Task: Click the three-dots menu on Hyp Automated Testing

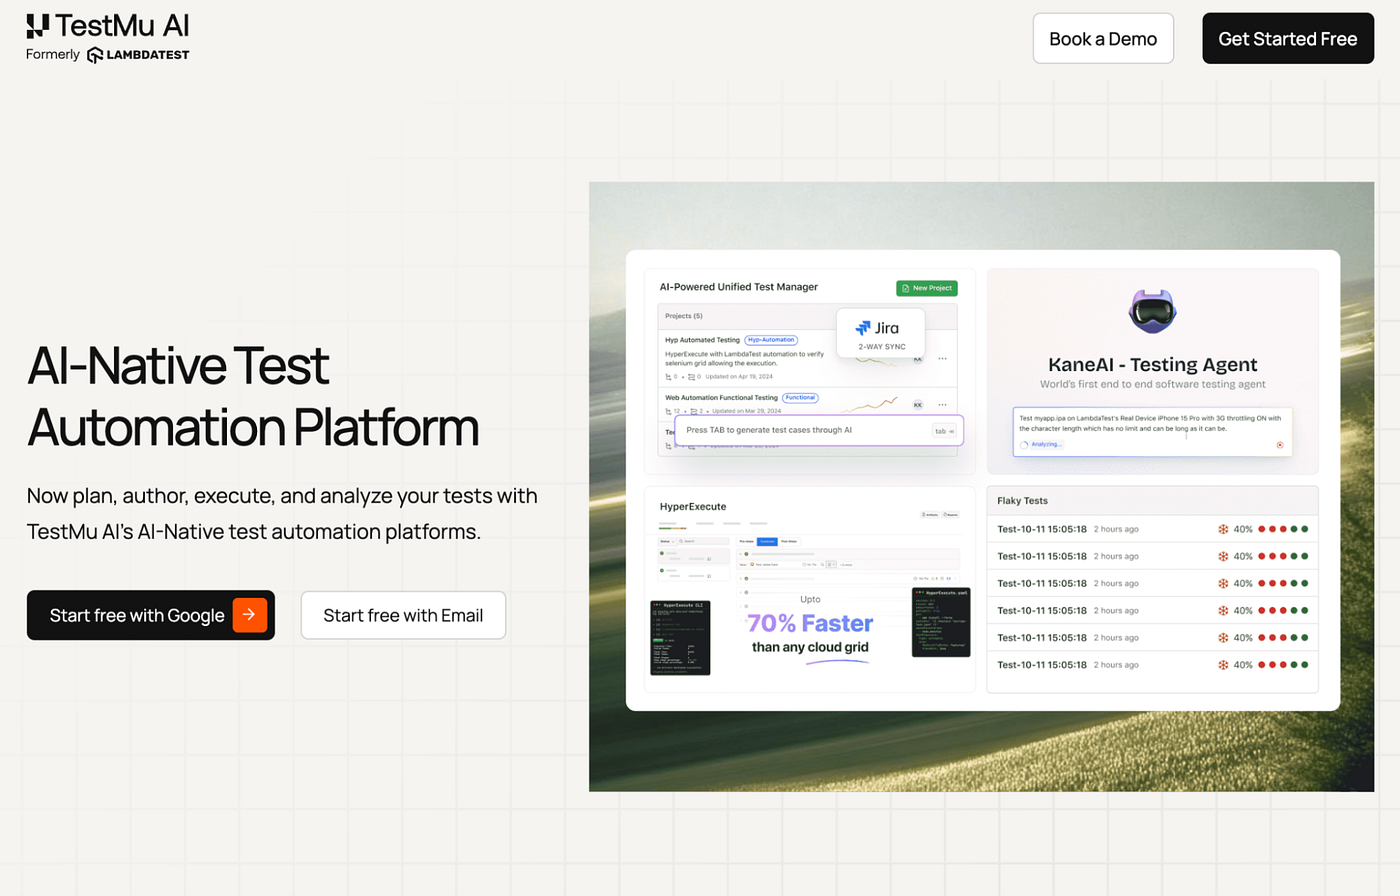Action: pyautogui.click(x=942, y=358)
